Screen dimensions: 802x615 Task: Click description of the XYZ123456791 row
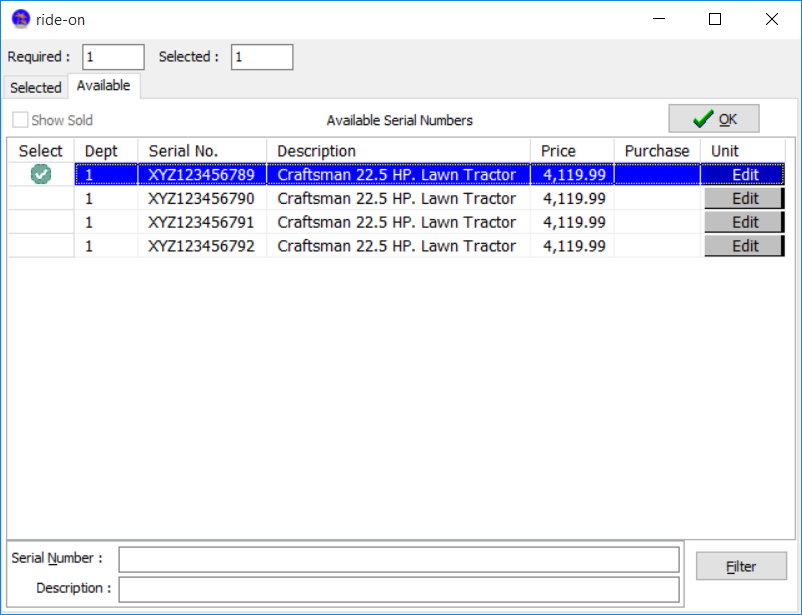click(398, 222)
